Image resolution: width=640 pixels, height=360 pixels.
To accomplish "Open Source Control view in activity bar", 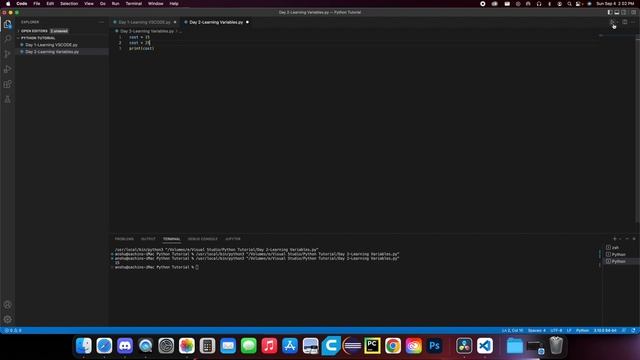I will coord(7,54).
